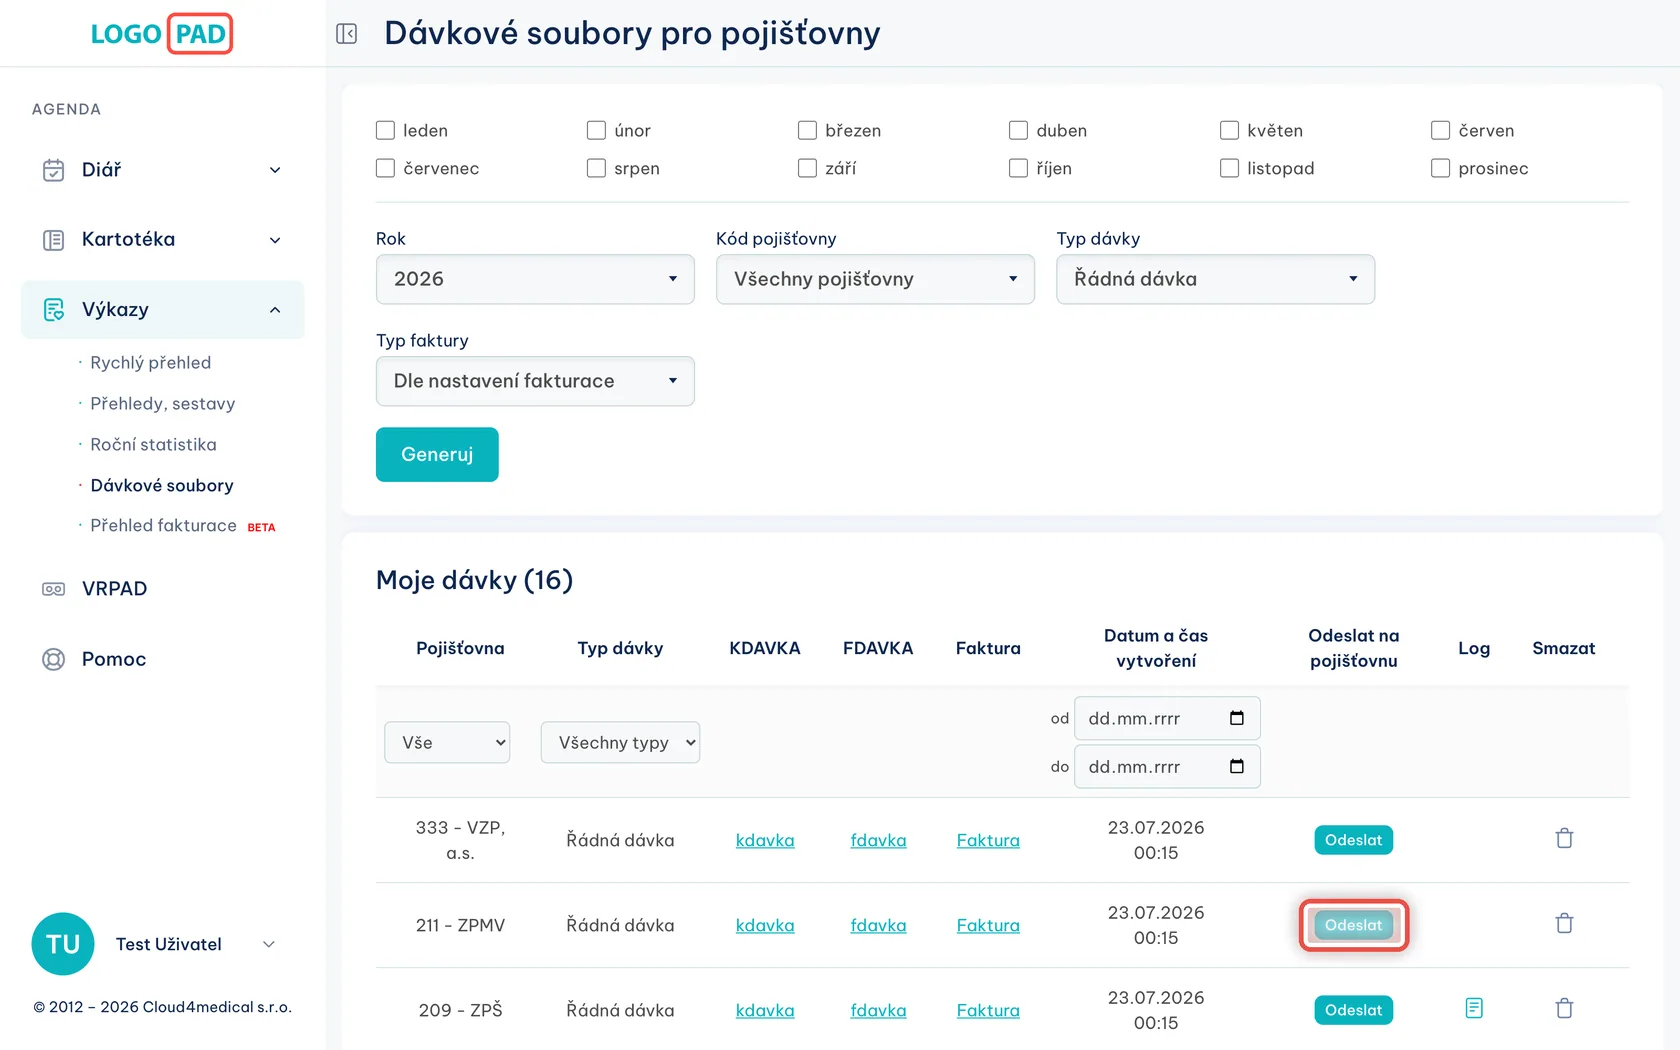
Task: Open the Typ faktury dropdown
Action: 535,381
